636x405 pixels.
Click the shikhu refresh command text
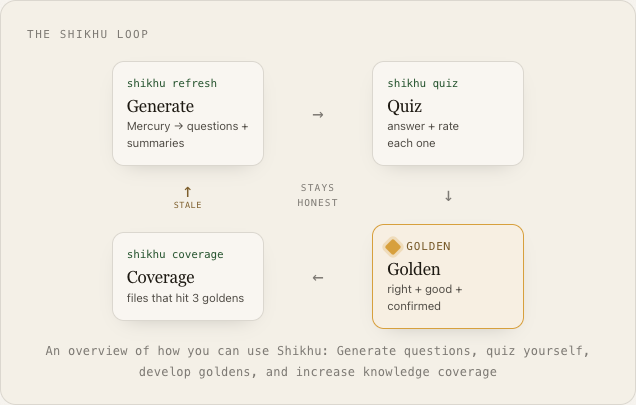pos(172,83)
